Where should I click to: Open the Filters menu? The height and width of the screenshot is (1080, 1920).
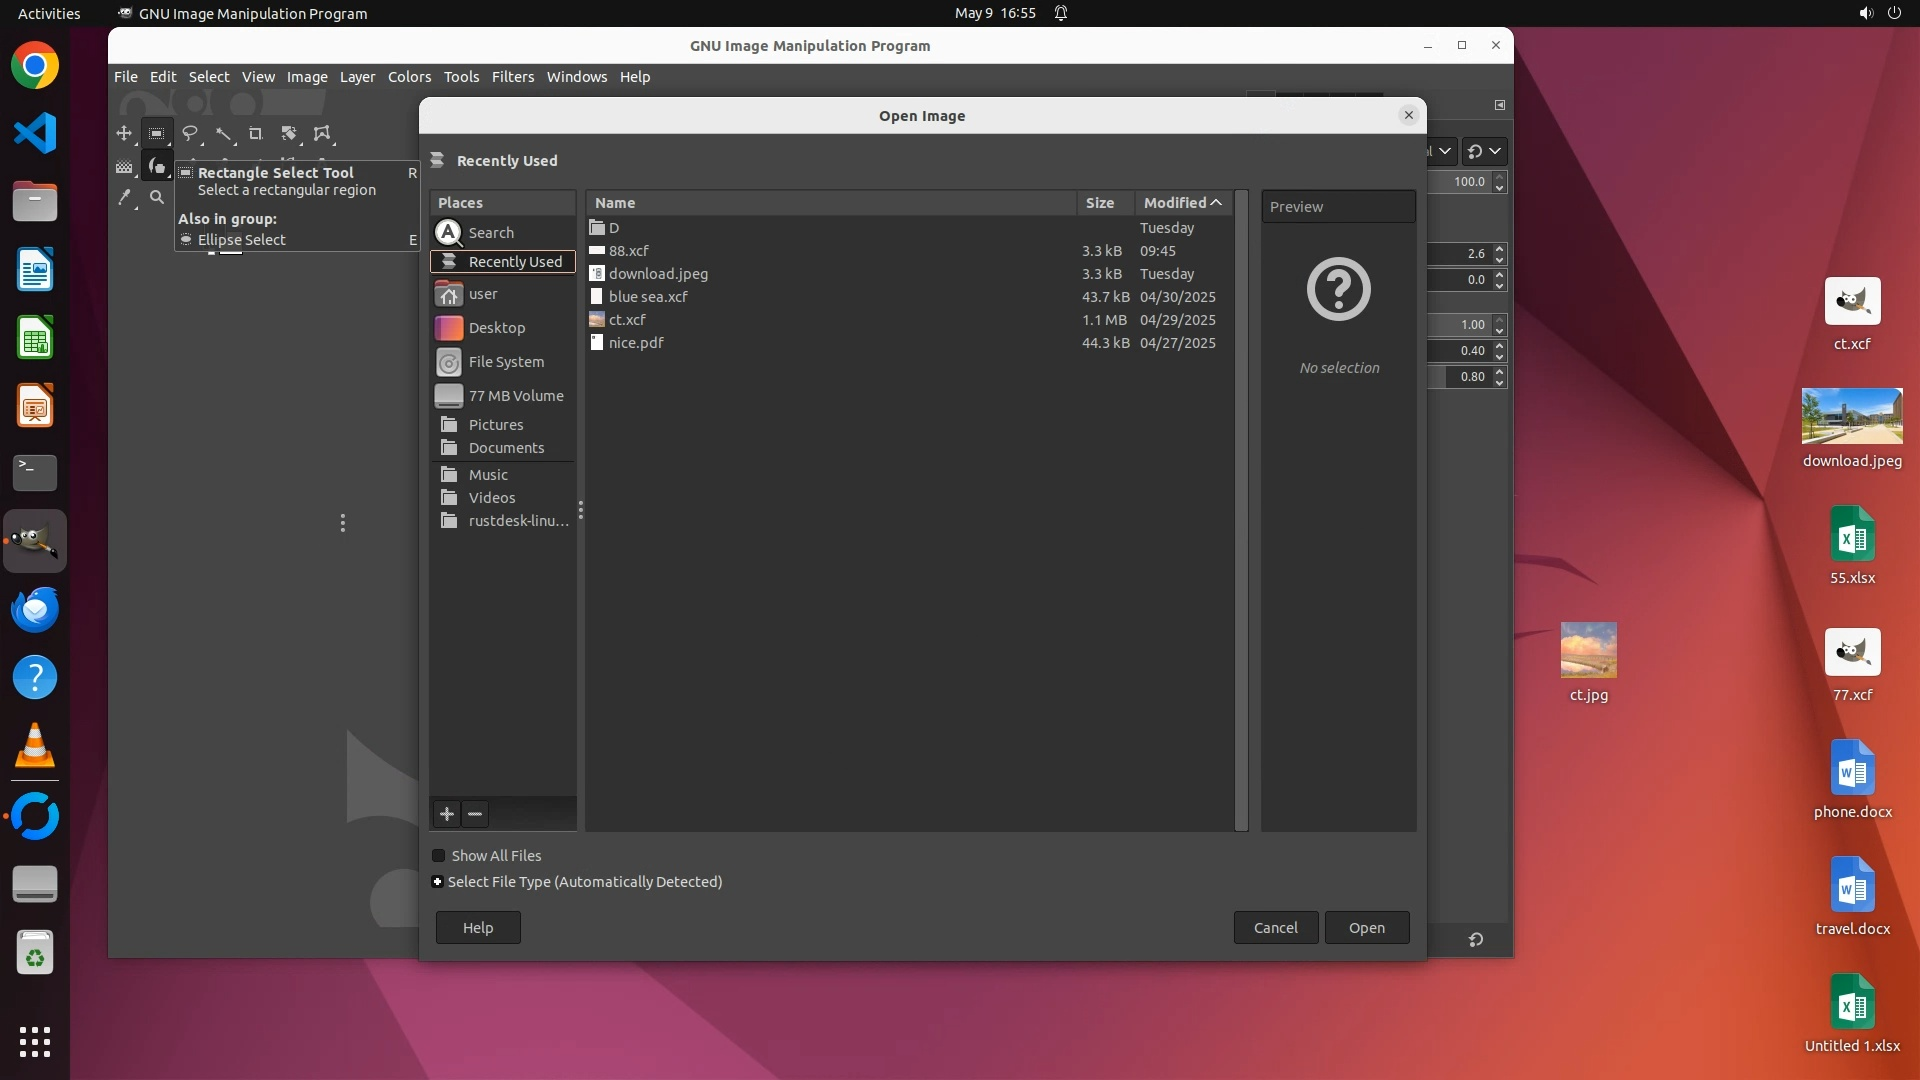(x=512, y=77)
